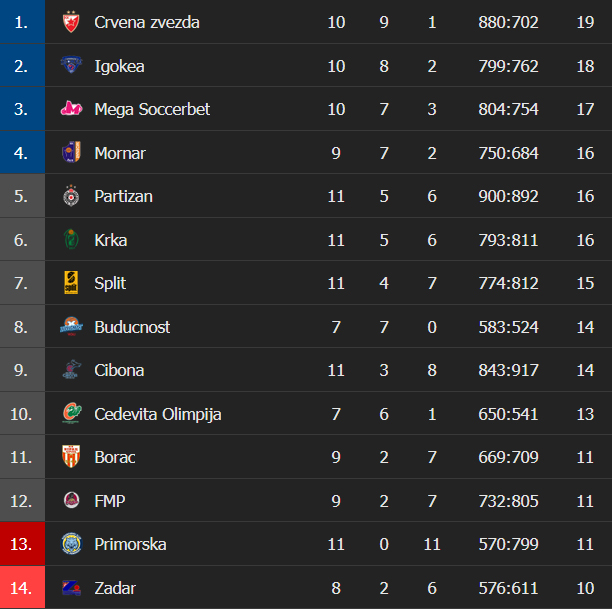Screen dimensions: 612x609
Task: Click Buducnost score 583:524
Action: pos(508,327)
